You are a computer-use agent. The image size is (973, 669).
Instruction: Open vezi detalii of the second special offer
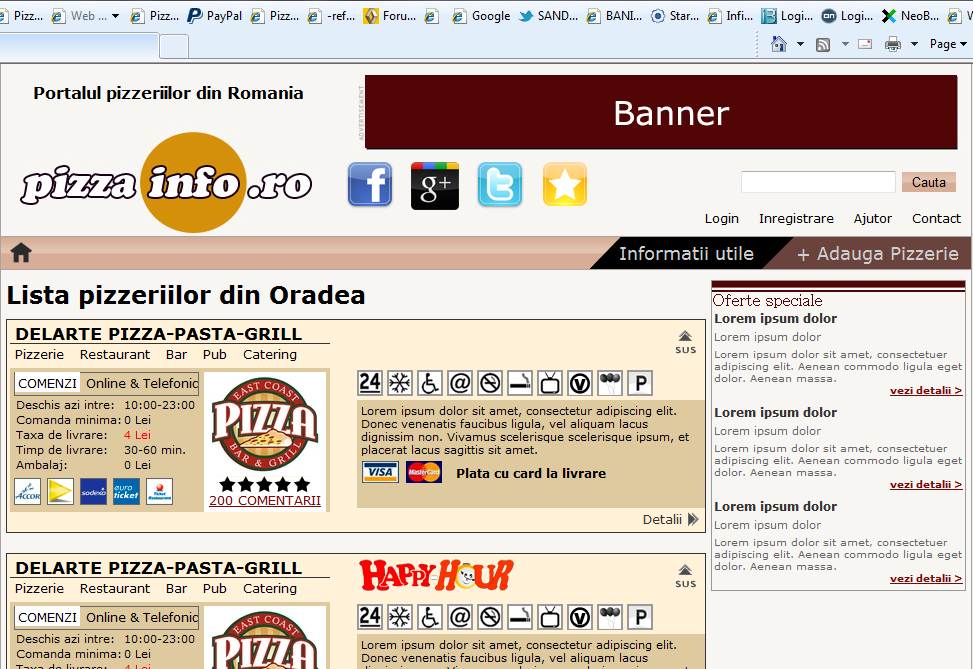pyautogui.click(x=926, y=484)
